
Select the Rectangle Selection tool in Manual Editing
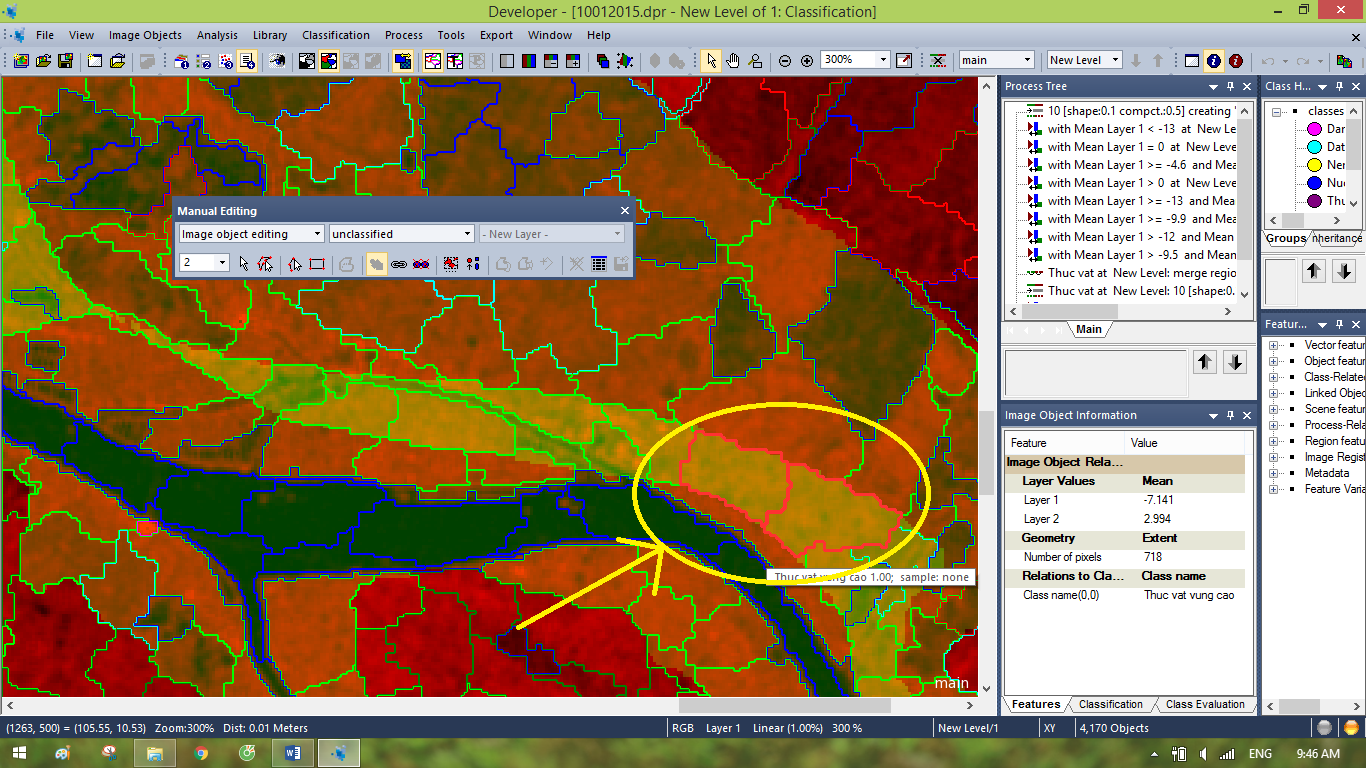[316, 264]
